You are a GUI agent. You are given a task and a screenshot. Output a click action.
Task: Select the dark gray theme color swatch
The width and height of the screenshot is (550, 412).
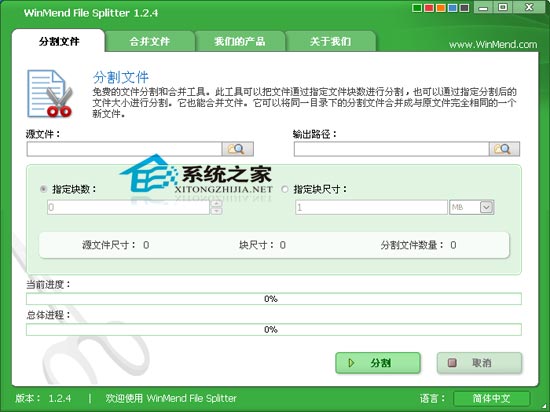[464, 8]
